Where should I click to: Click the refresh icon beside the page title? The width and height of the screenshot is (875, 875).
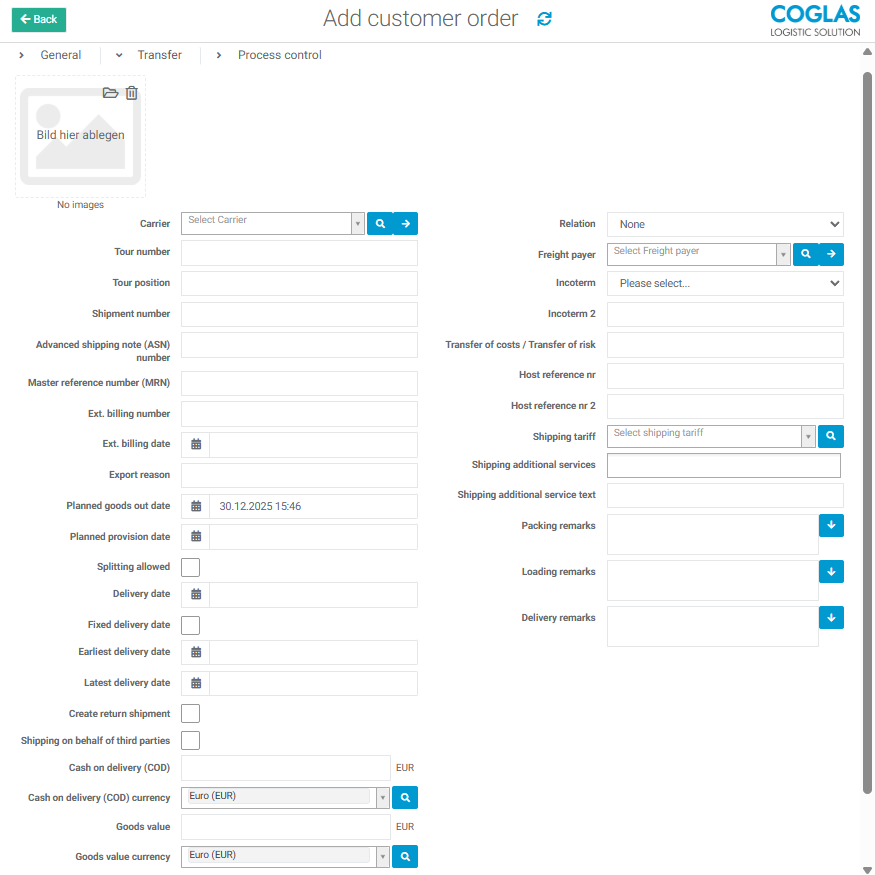[544, 19]
